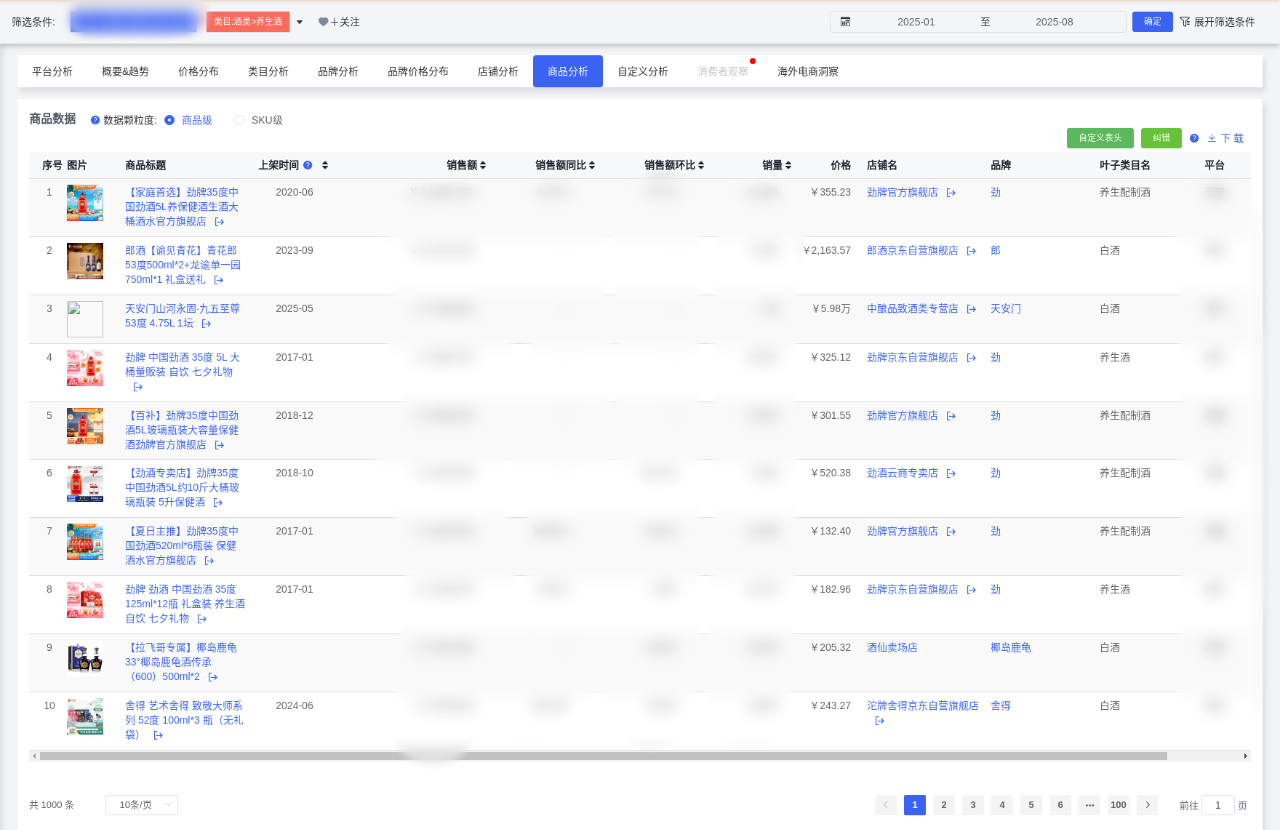
Task: Click page 100 in the pagination
Action: click(1118, 804)
